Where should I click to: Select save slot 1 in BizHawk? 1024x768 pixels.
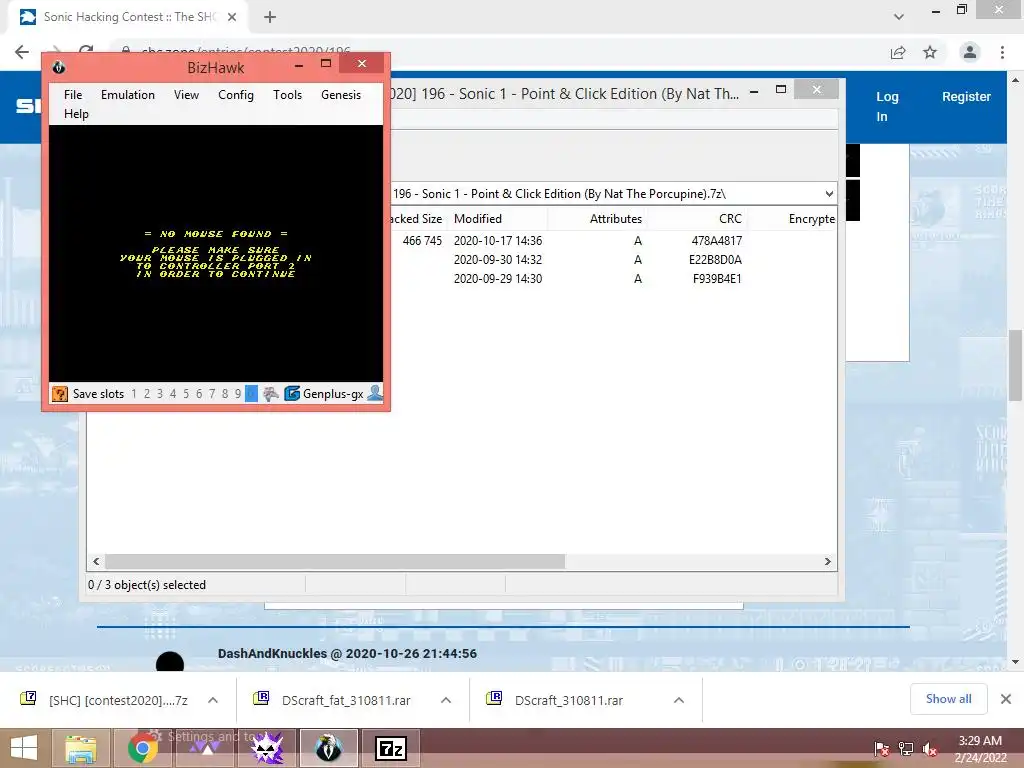[x=134, y=394]
